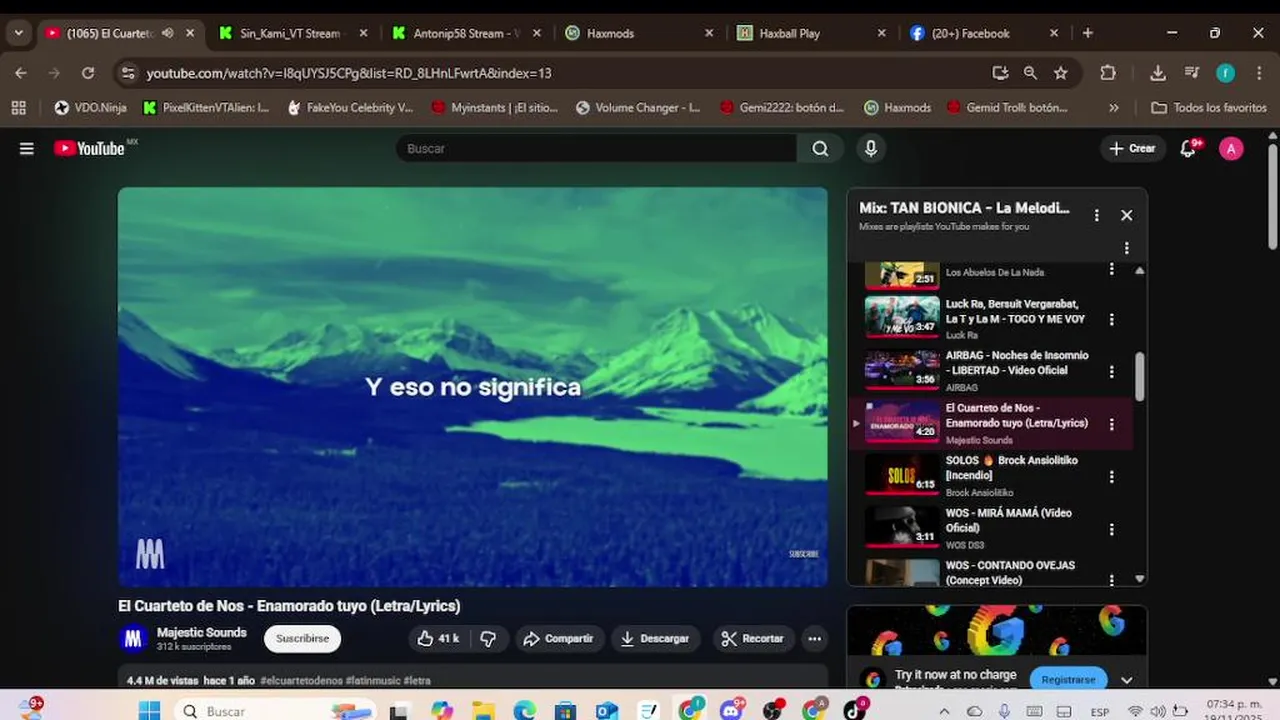This screenshot has height=720, width=1280.
Task: Click the page vertical scrollbar
Action: coord(1272,195)
